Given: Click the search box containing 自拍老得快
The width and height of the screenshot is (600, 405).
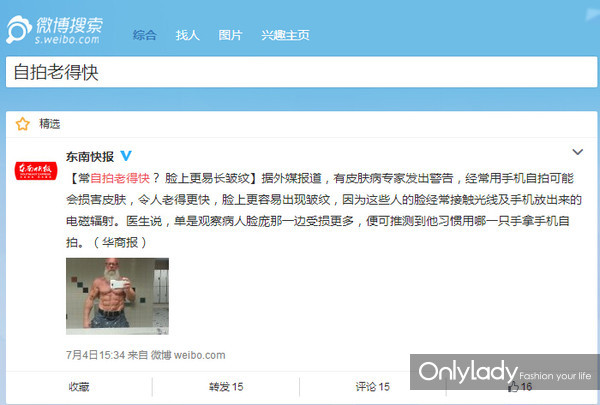Looking at the screenshot, I should click(302, 72).
